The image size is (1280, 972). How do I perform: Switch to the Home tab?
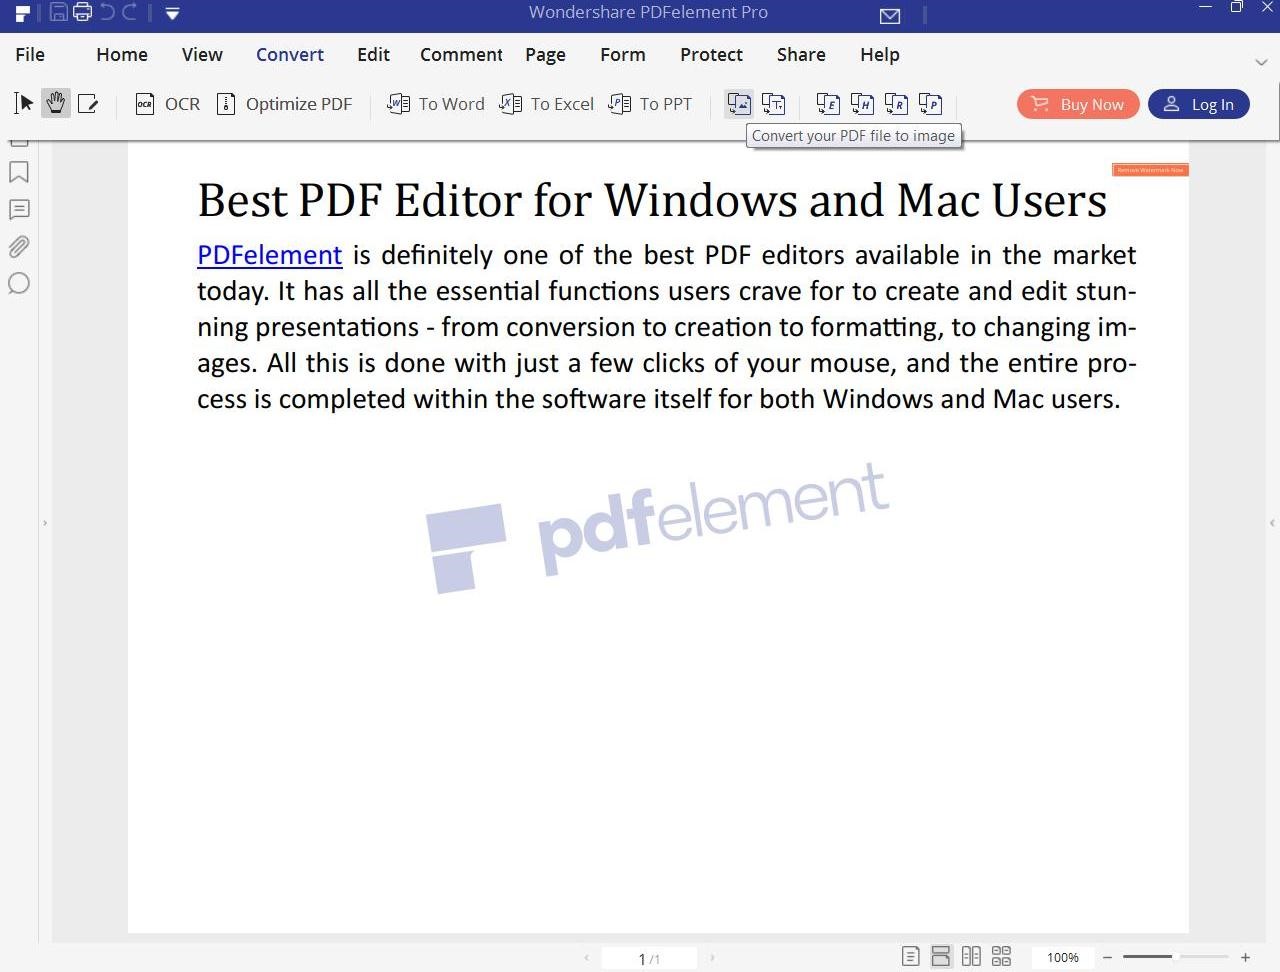122,55
